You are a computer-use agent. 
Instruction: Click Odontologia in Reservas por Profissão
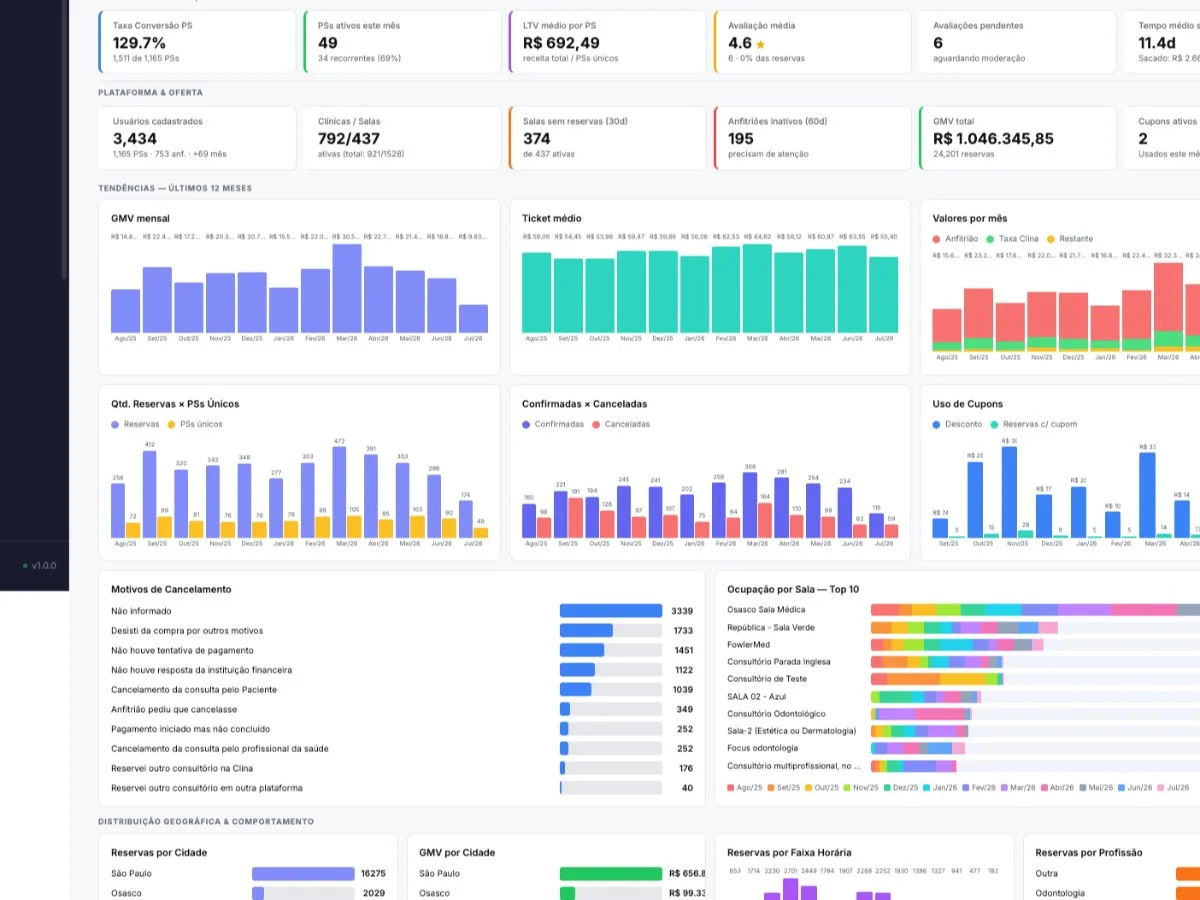[x=1060, y=893]
